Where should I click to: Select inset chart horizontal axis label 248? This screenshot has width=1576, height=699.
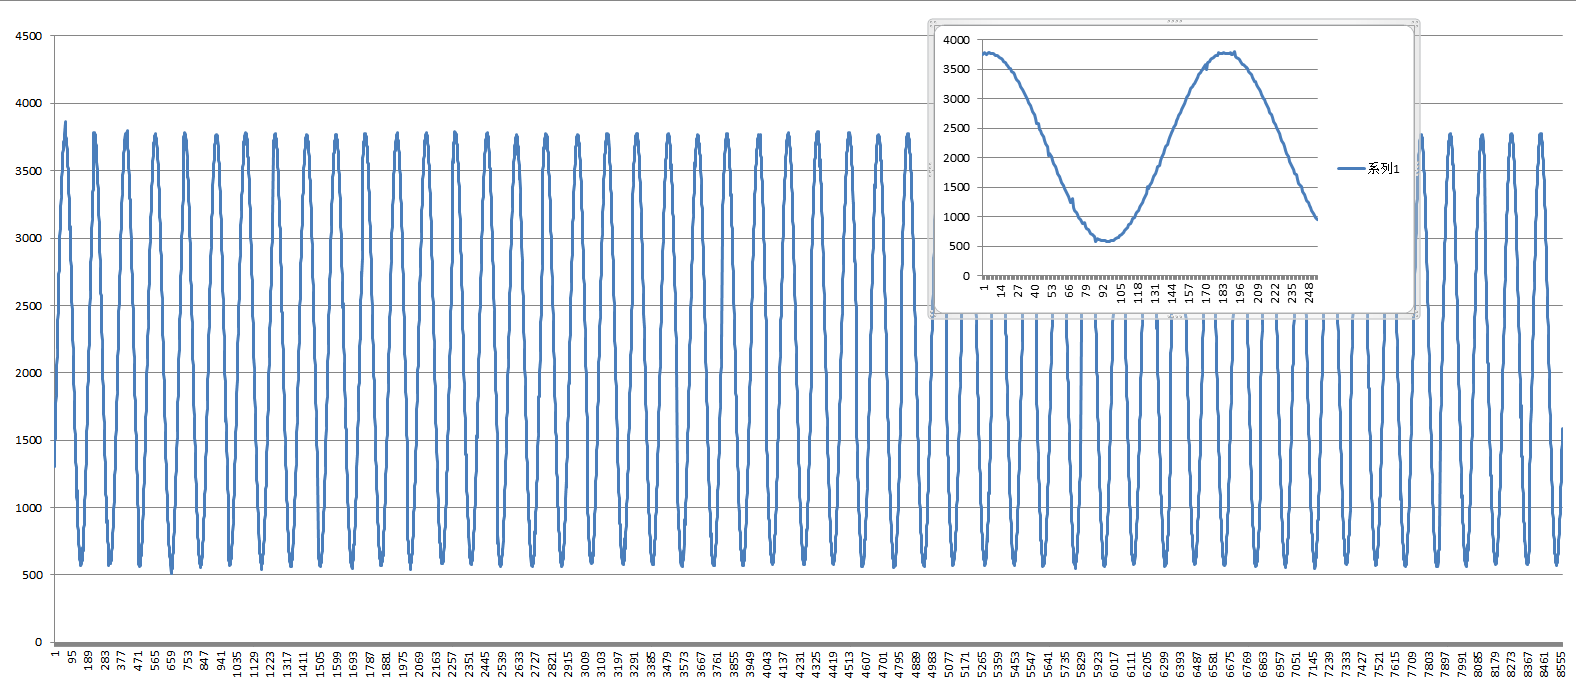coord(1309,292)
